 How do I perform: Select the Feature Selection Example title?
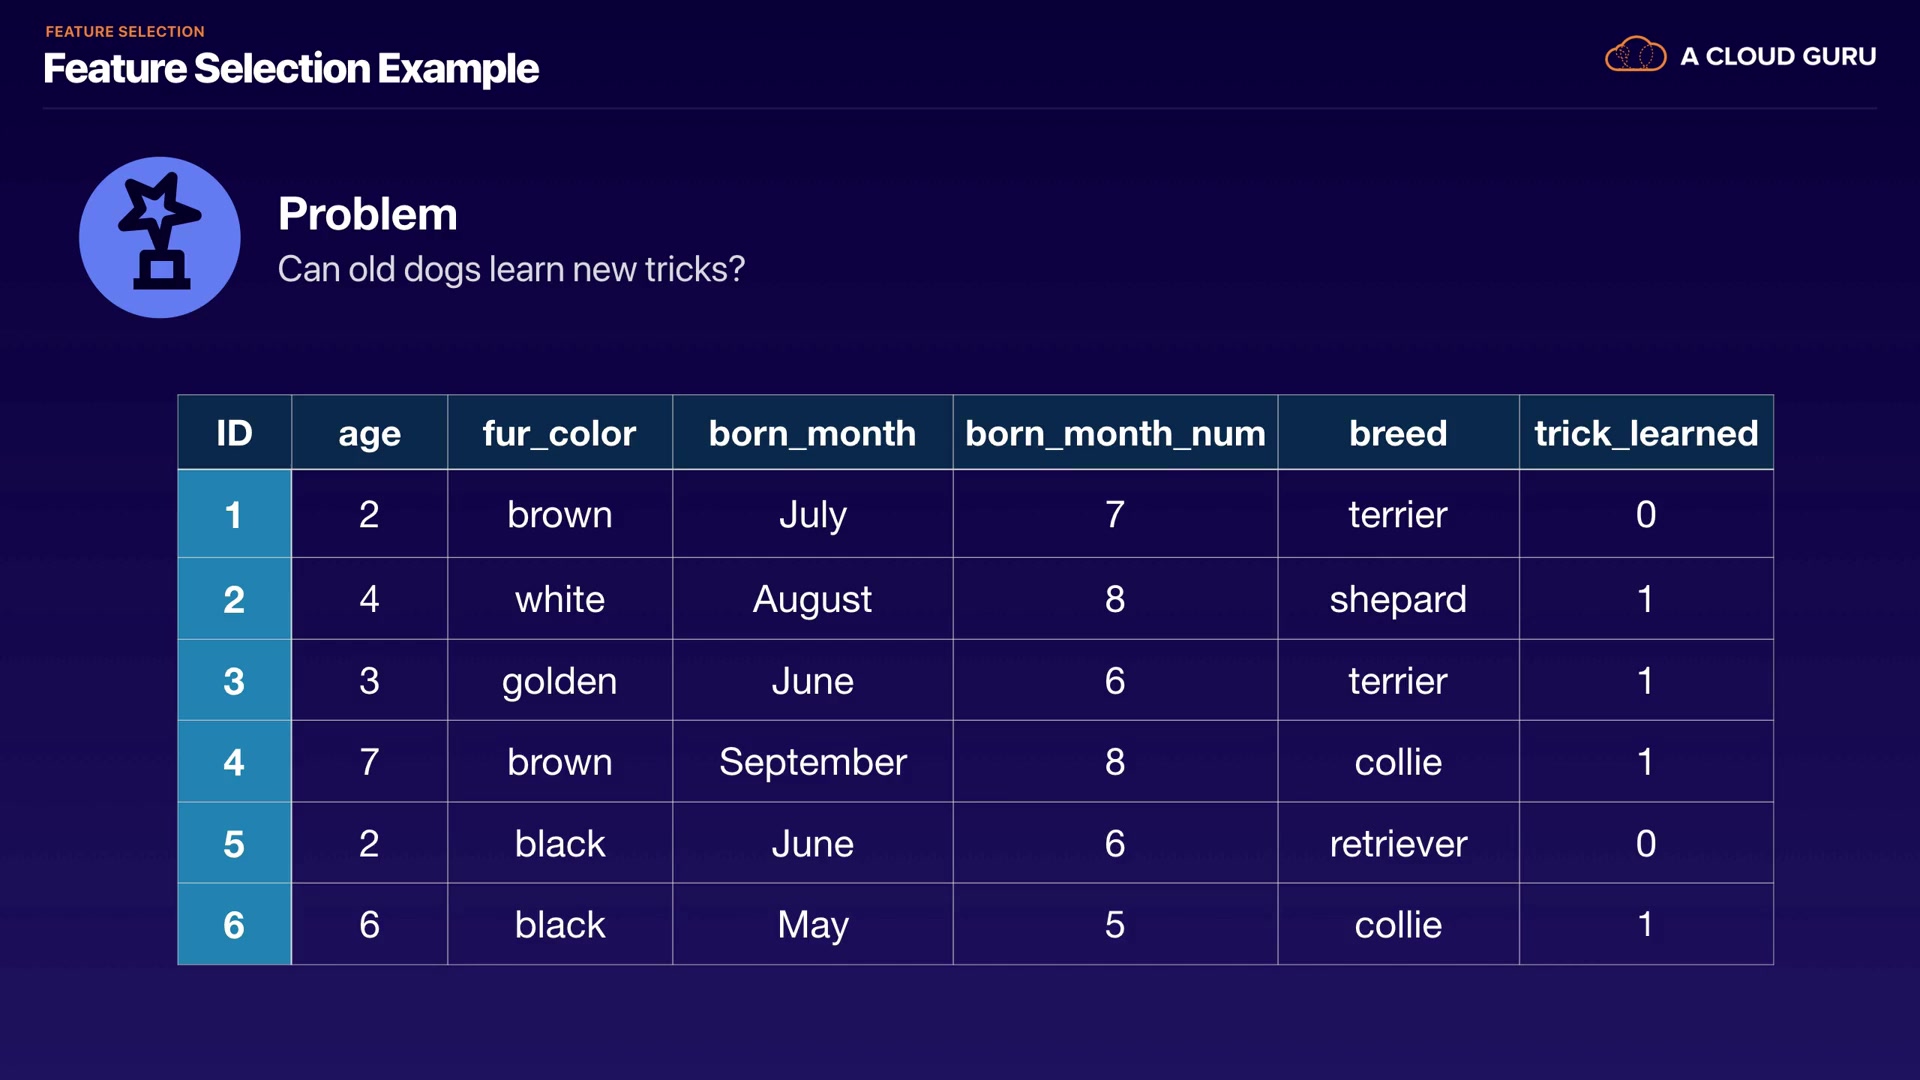291,69
